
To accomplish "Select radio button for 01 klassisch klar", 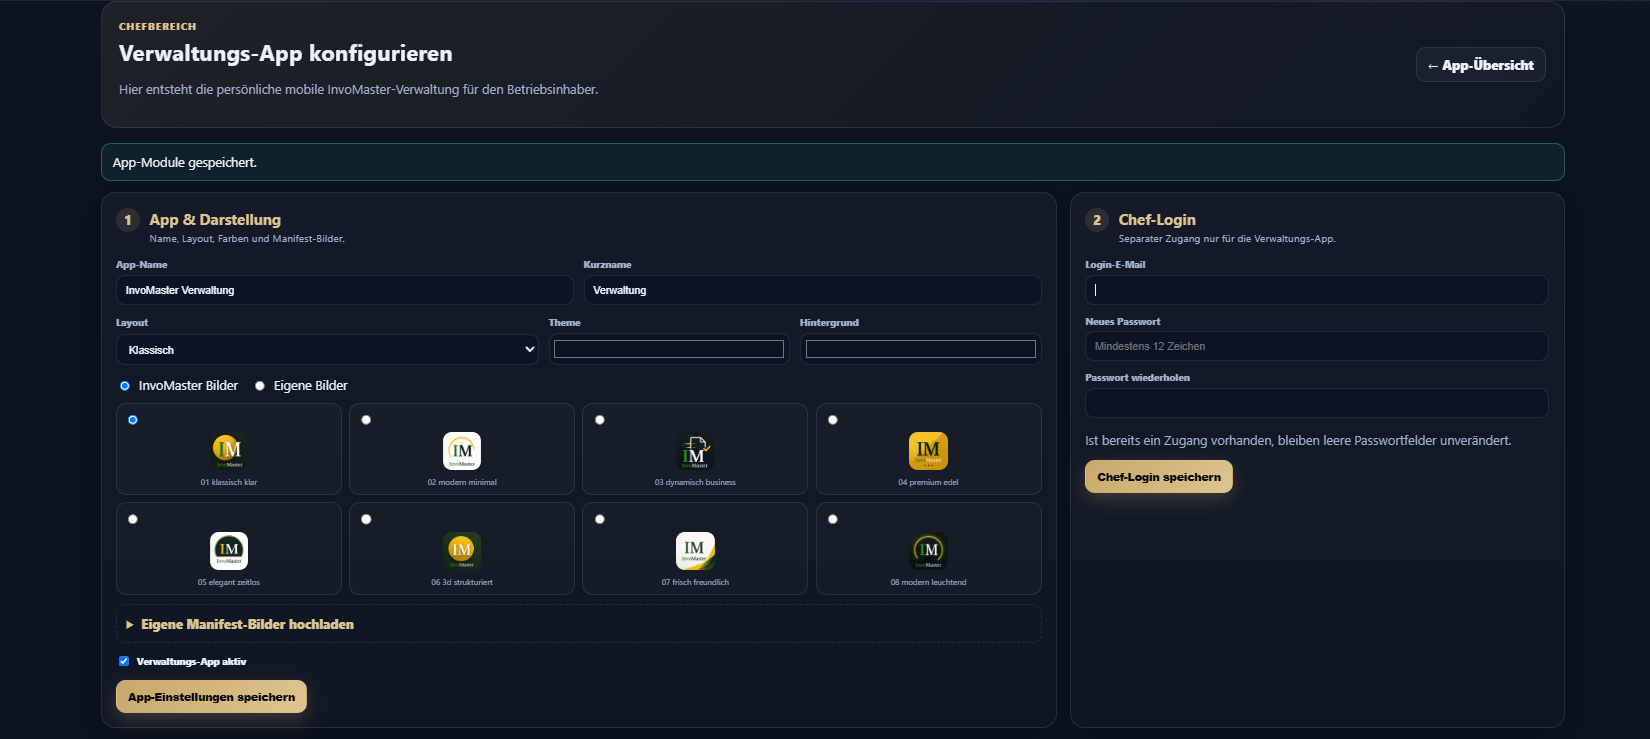I will pyautogui.click(x=133, y=420).
